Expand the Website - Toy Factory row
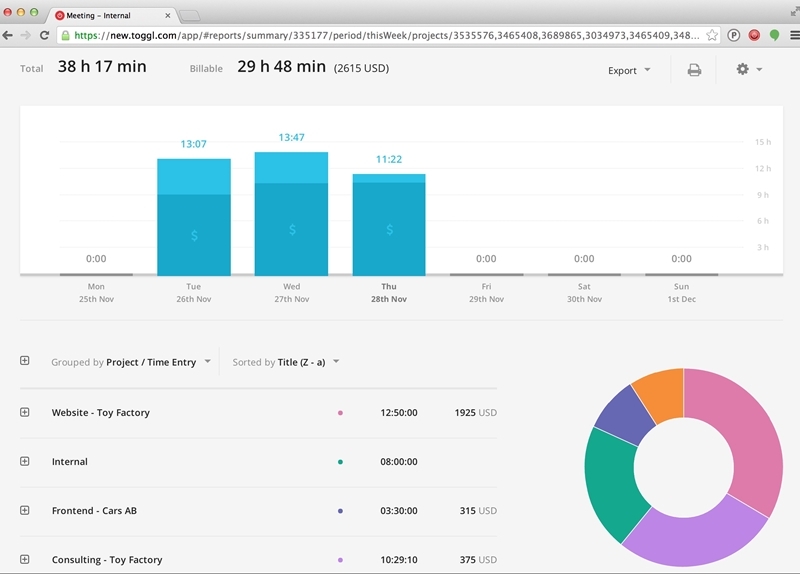 click(24, 412)
